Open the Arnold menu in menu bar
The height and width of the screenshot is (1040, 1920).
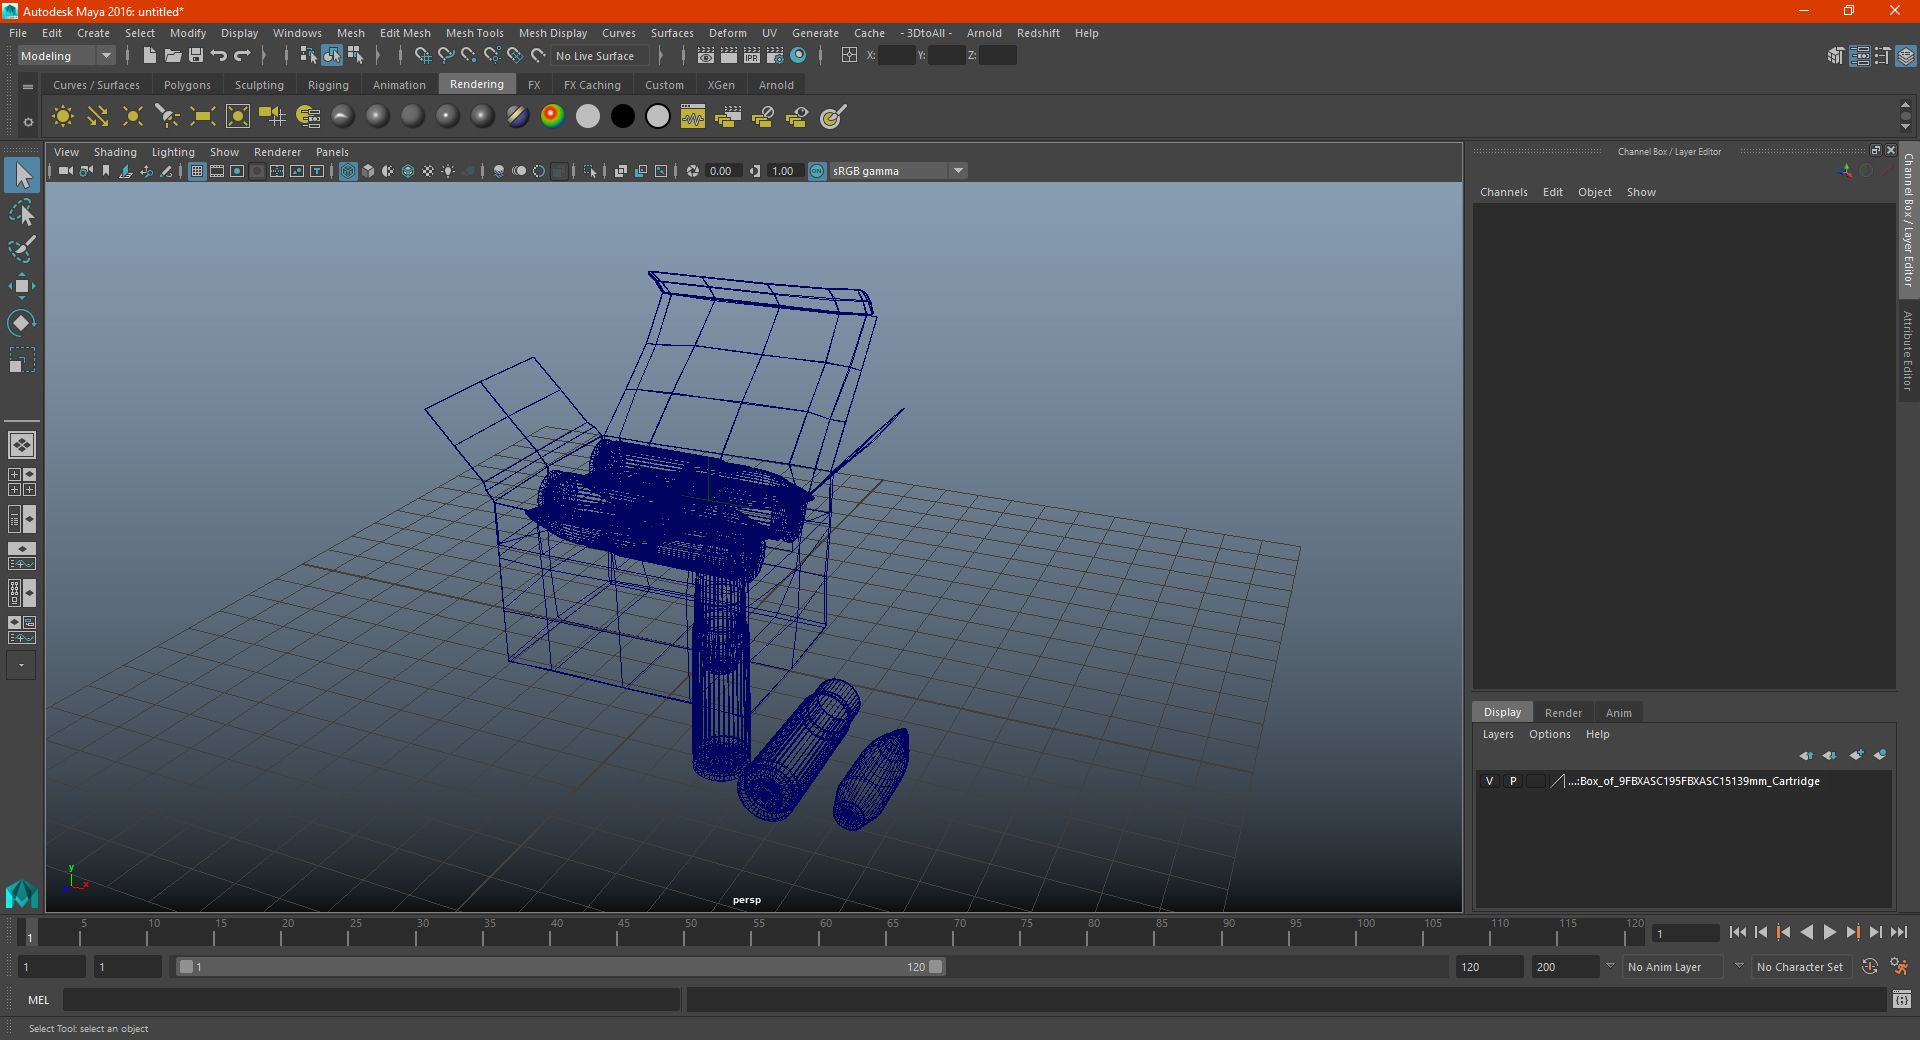coord(984,33)
